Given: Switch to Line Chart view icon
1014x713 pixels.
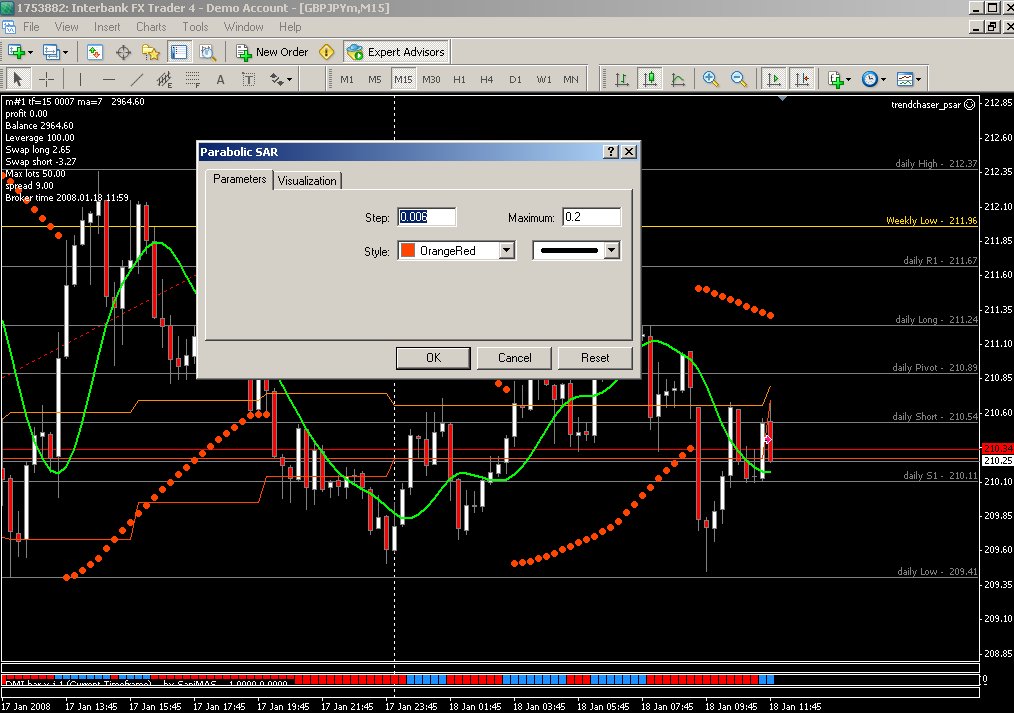Looking at the screenshot, I should [x=678, y=80].
